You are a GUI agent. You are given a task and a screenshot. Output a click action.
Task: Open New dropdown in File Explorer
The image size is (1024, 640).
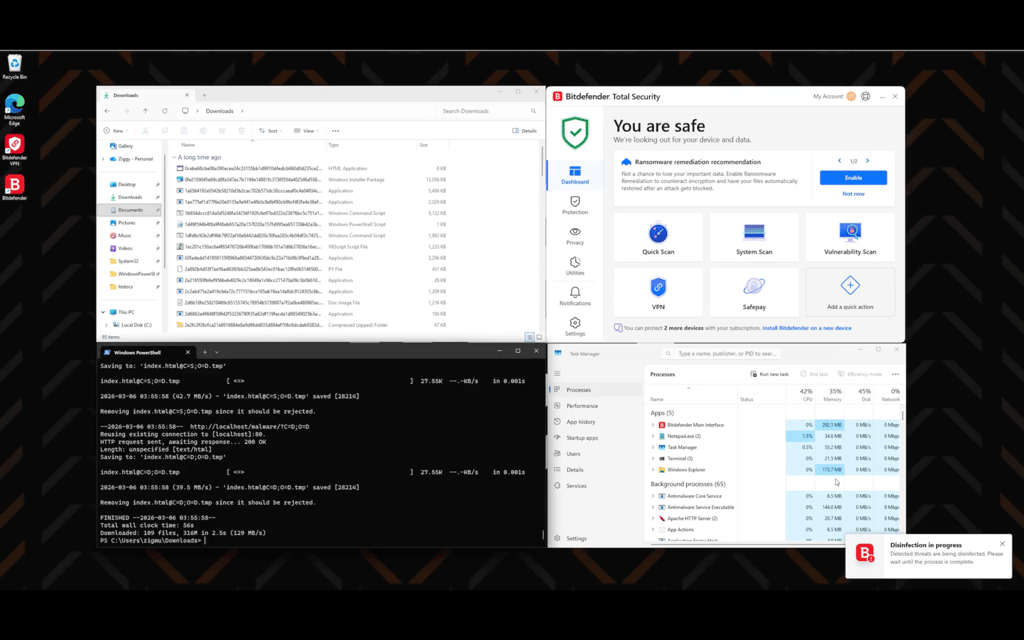[x=116, y=131]
